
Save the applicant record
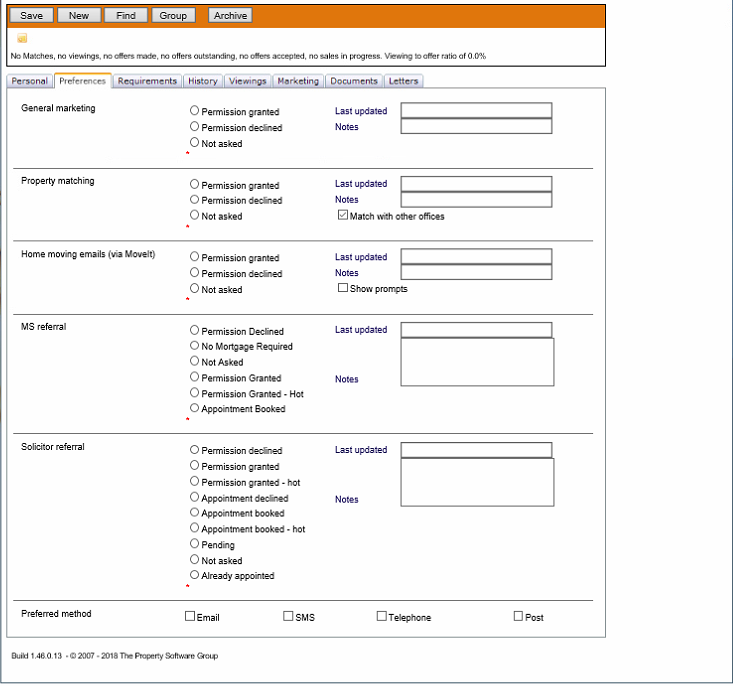coord(31,15)
